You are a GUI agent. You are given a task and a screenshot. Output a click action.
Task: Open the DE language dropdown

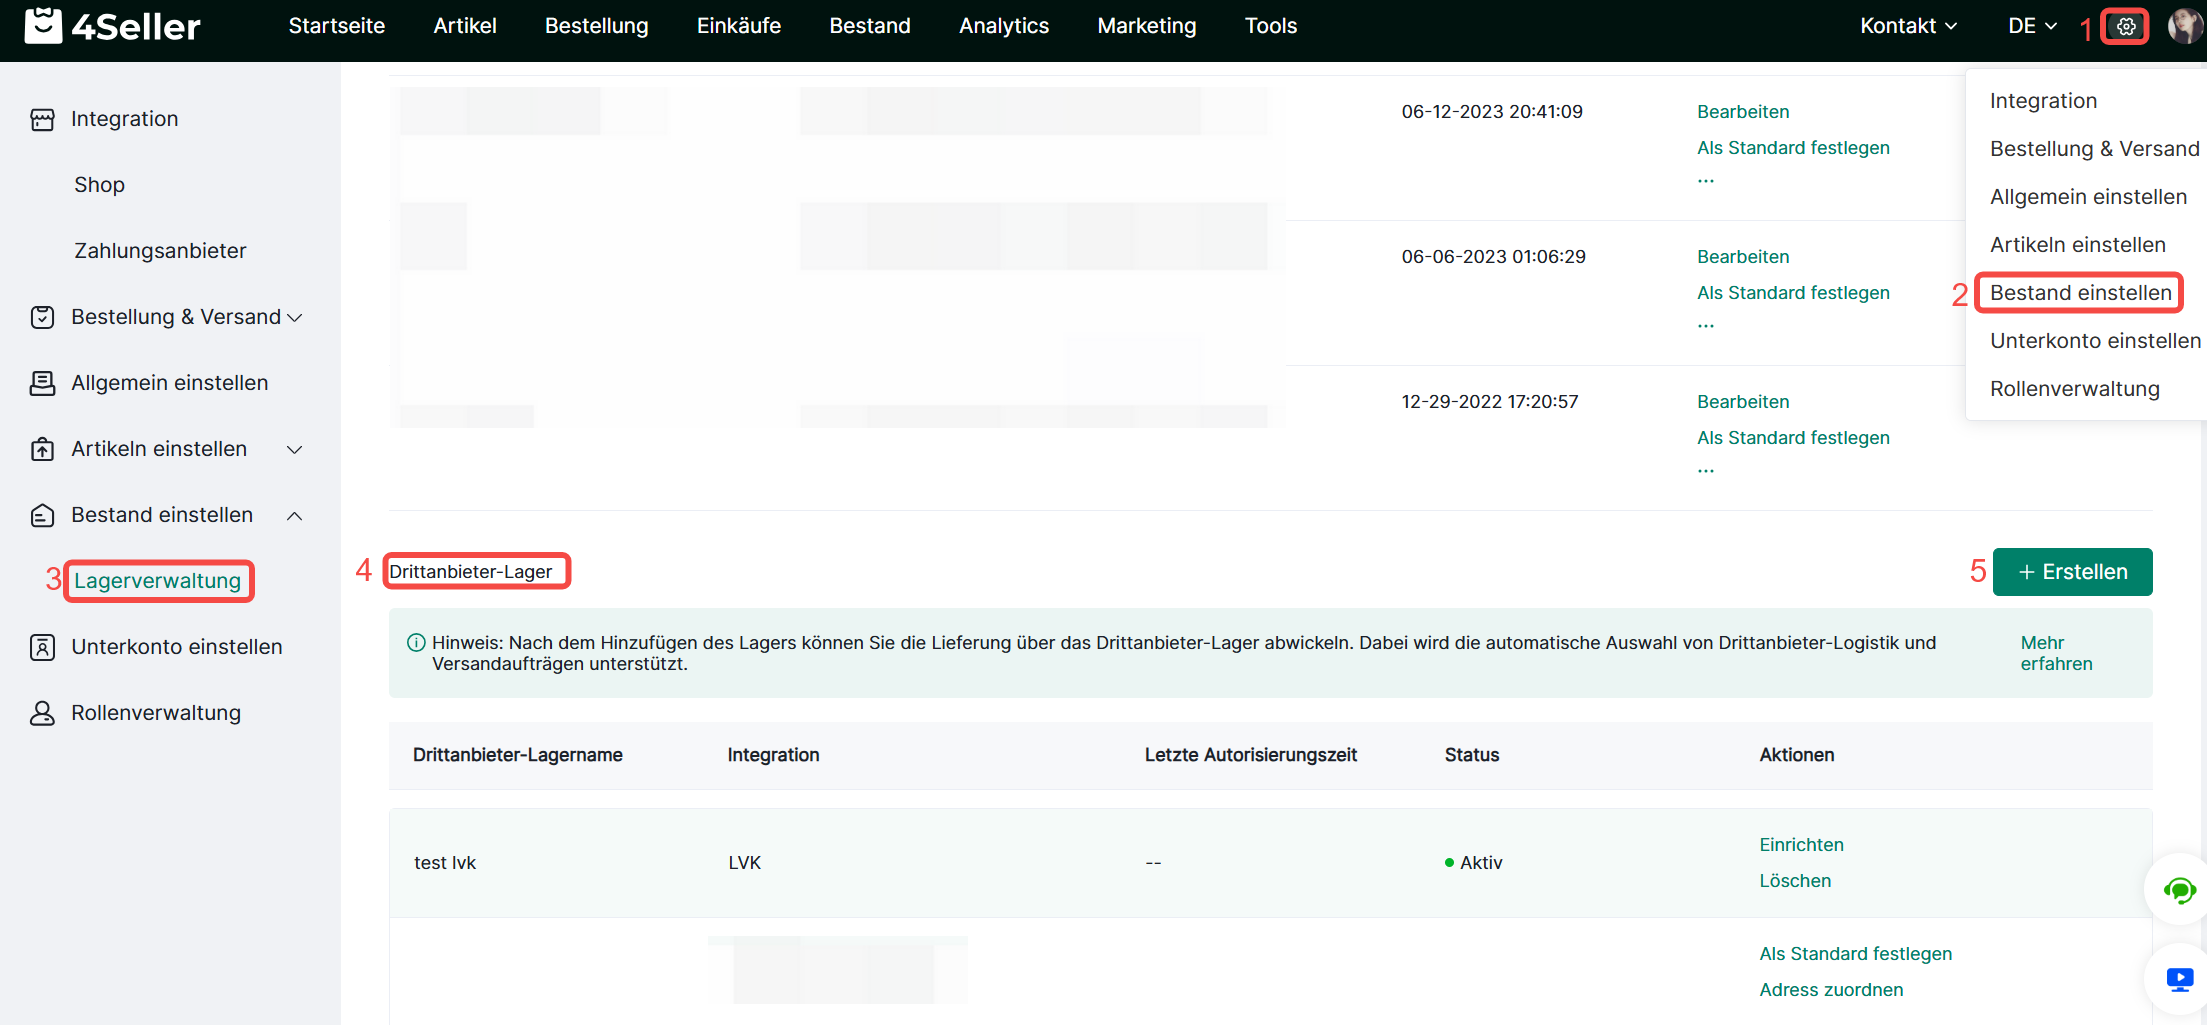[x=2031, y=26]
